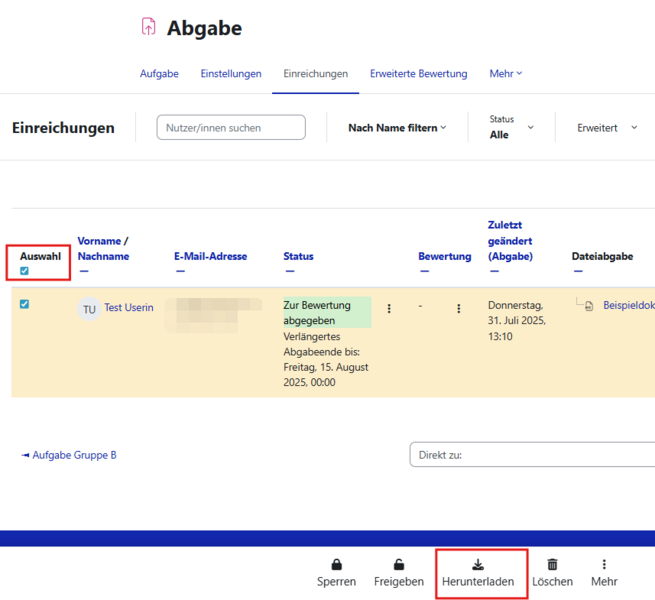655x600 pixels.
Task: Open the three-dot menu next to Status cell
Action: pos(389,309)
